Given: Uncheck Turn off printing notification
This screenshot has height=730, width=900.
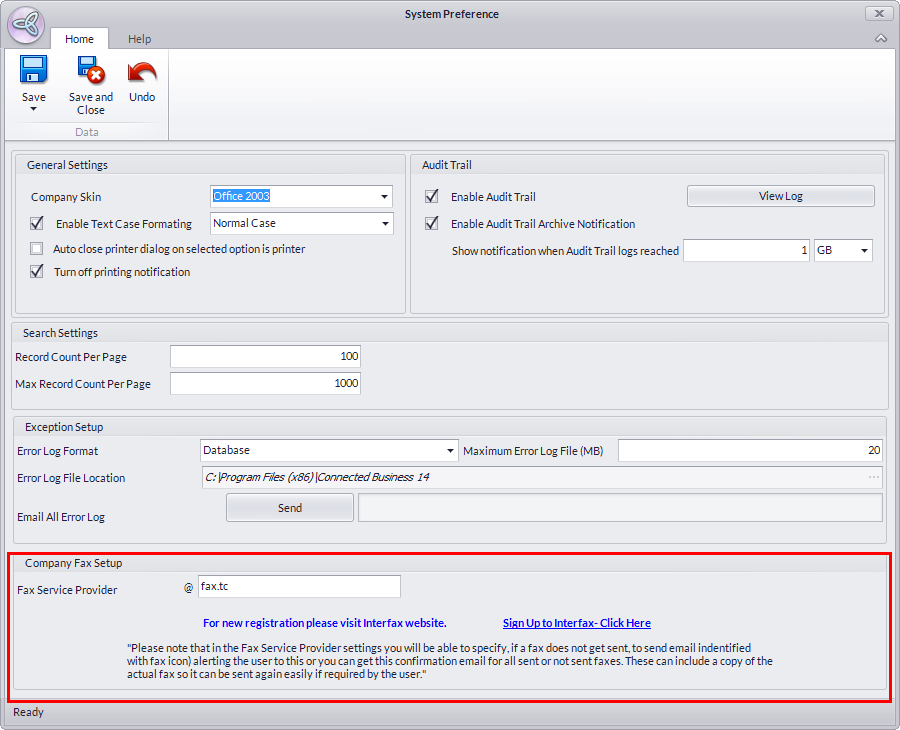Looking at the screenshot, I should (x=37, y=272).
